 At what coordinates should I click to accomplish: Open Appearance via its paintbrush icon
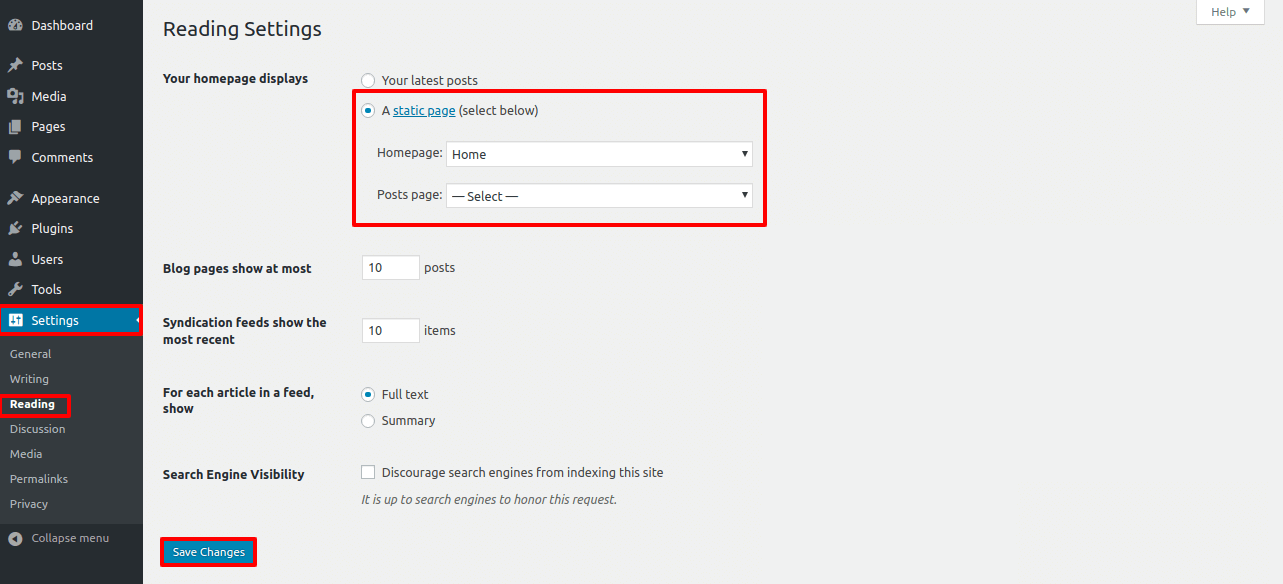(15, 199)
